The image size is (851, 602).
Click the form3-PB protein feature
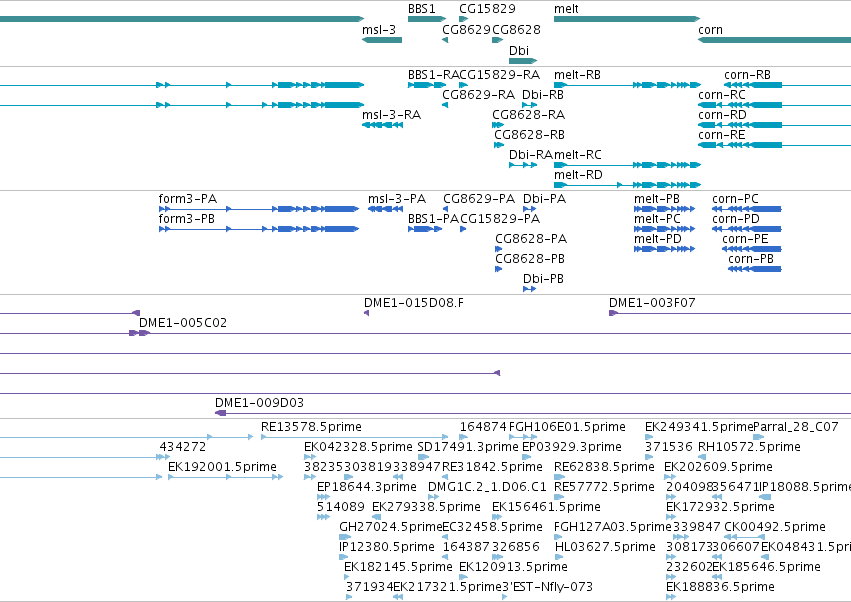tap(259, 229)
